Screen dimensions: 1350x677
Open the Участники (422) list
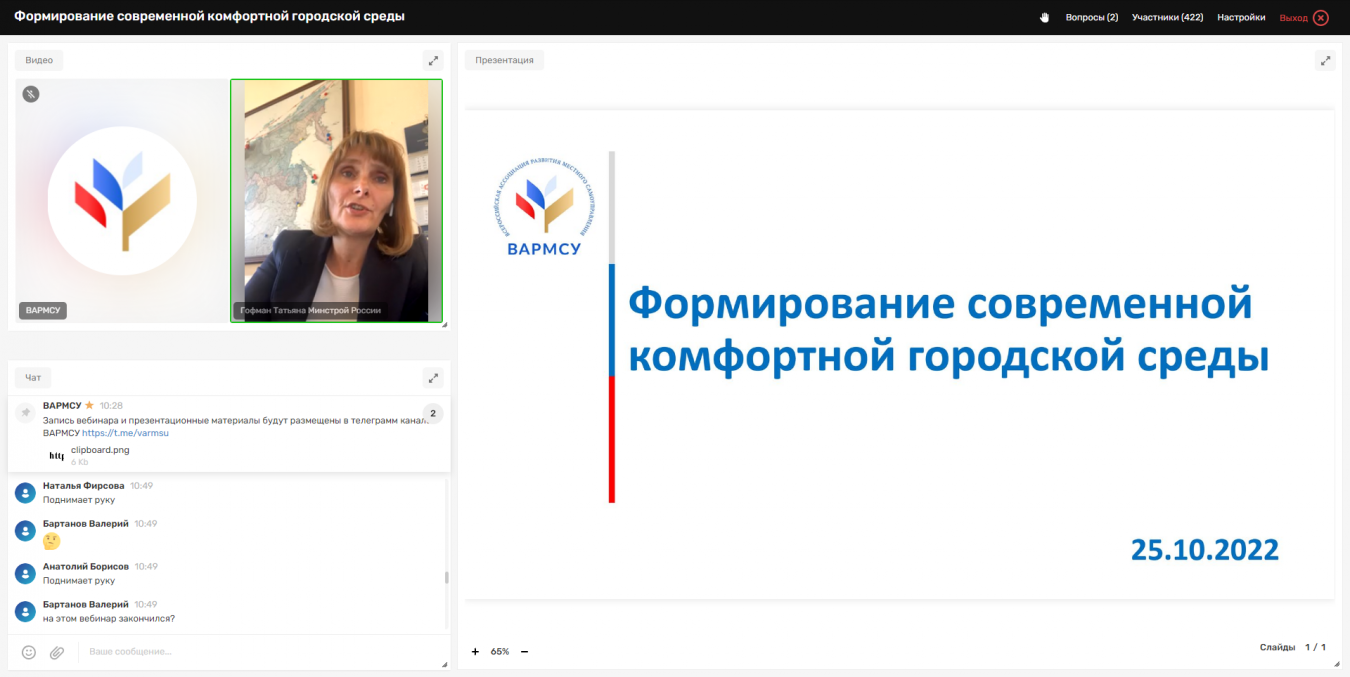click(1167, 17)
